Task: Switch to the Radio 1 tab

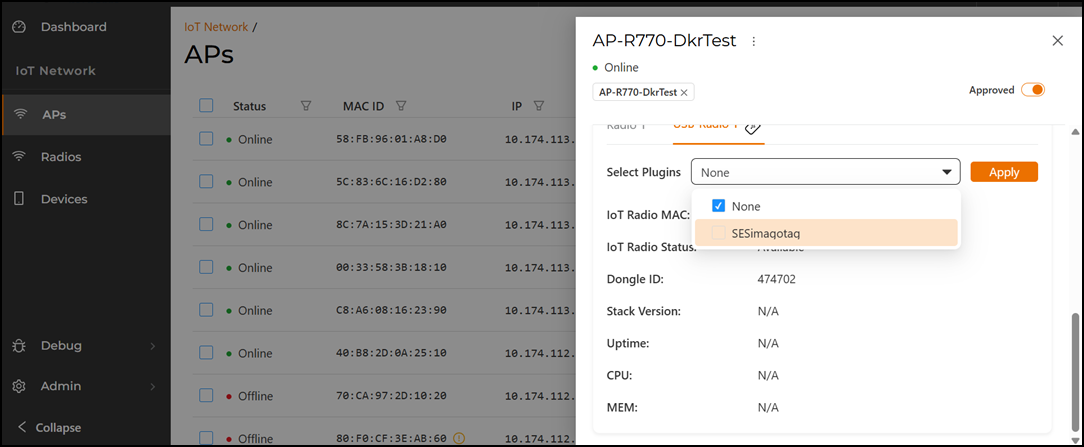Action: (x=626, y=126)
